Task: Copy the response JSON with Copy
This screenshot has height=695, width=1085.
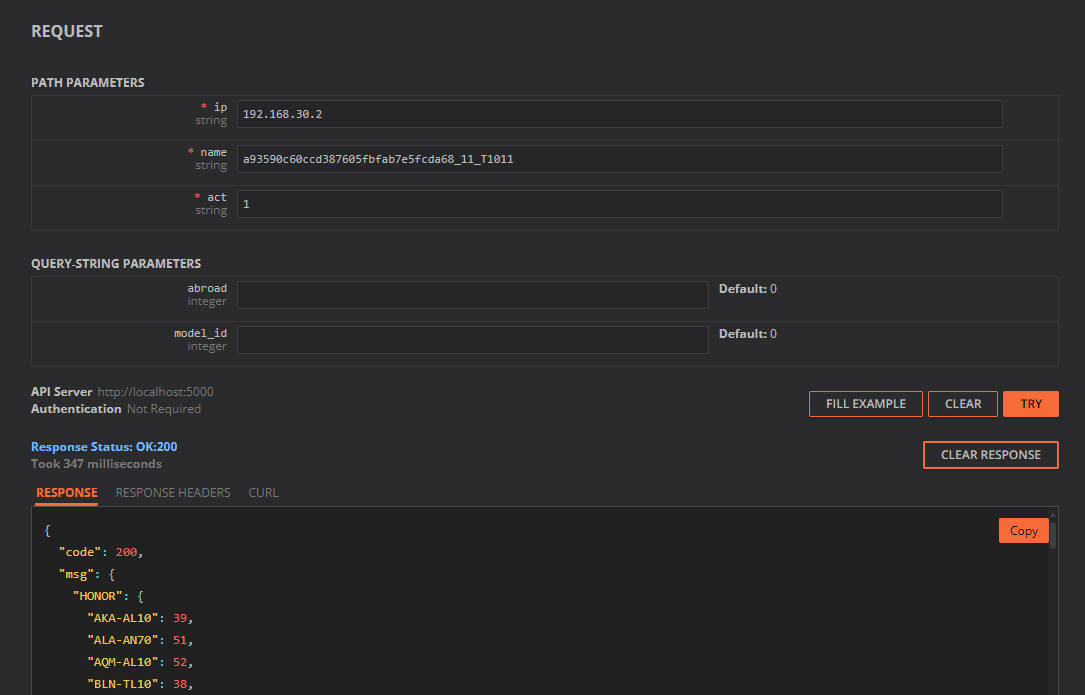Action: pyautogui.click(x=1023, y=531)
